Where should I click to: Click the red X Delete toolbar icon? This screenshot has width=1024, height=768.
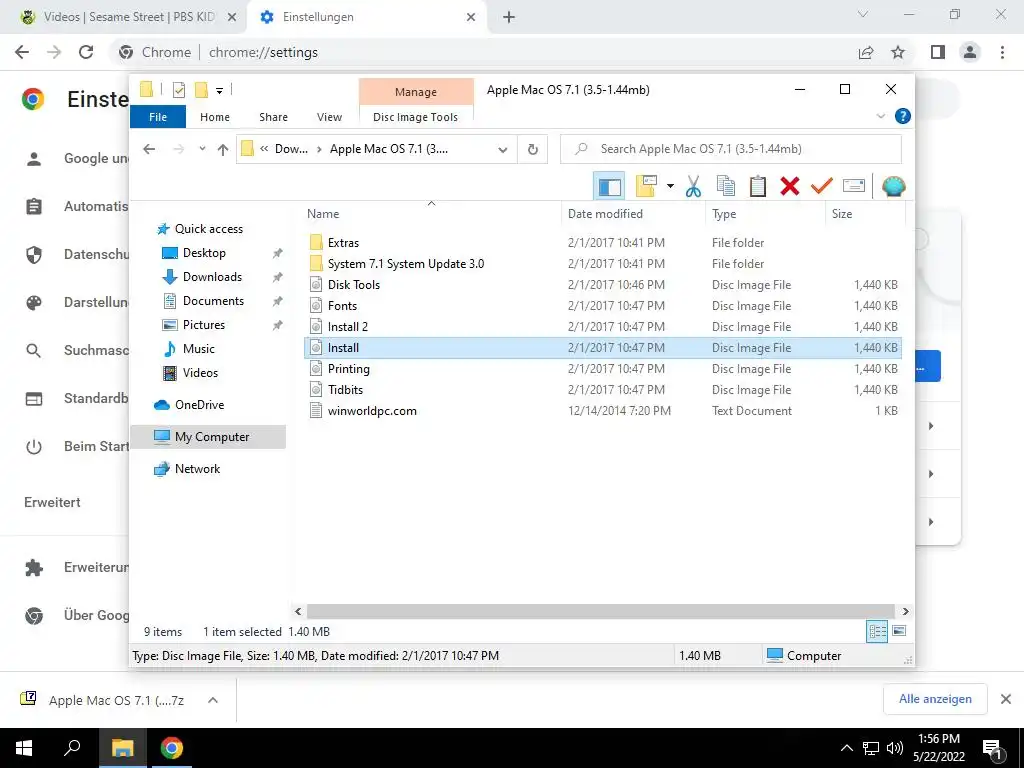(790, 186)
